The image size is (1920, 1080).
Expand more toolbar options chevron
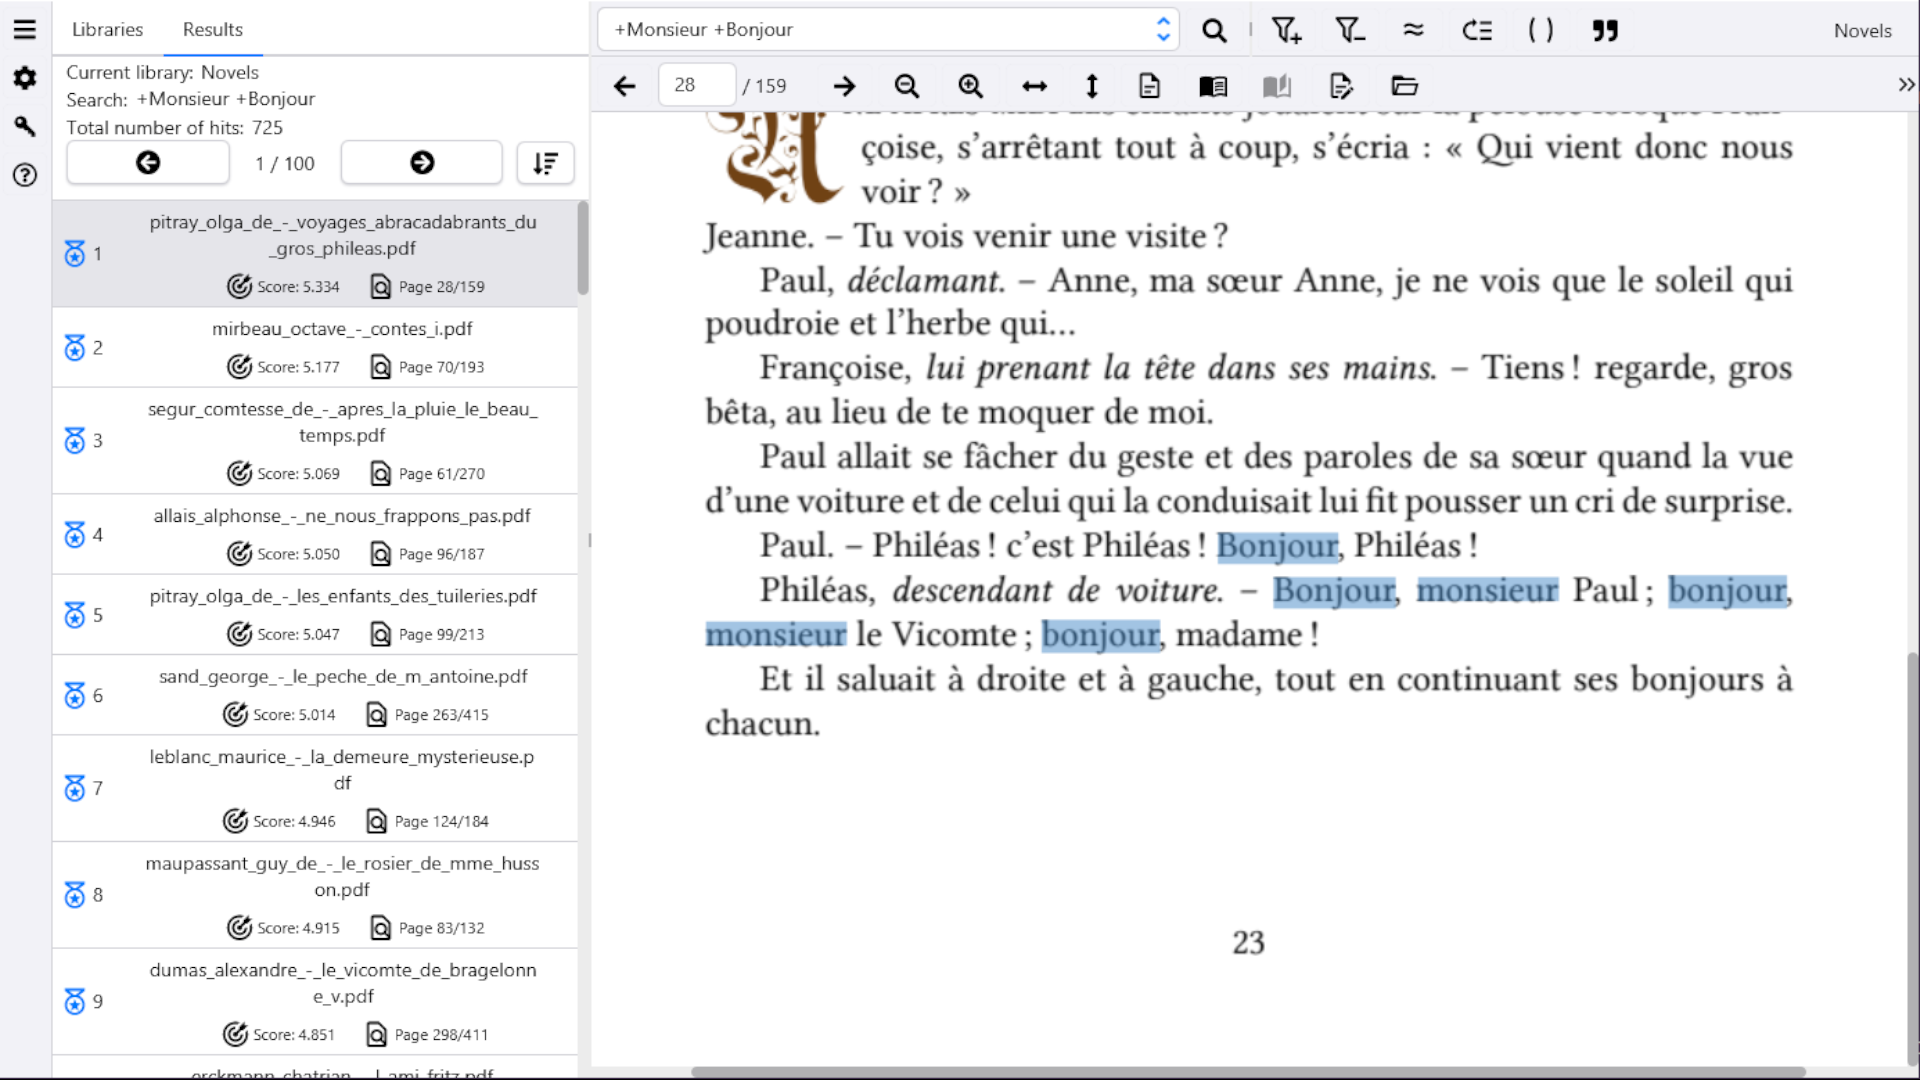tap(1906, 86)
